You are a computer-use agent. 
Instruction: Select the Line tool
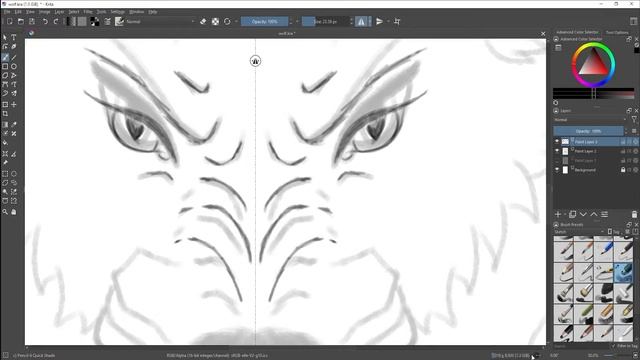[14, 57]
